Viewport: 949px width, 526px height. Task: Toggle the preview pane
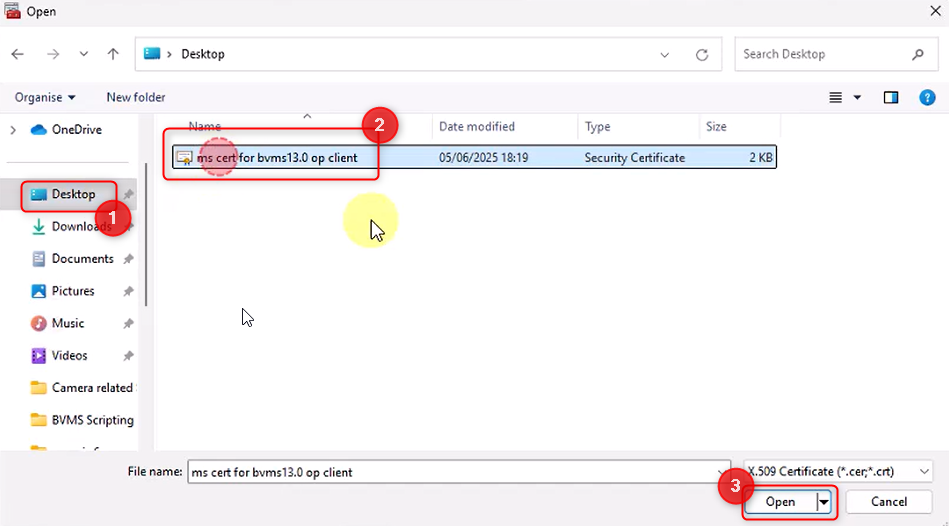click(x=891, y=97)
